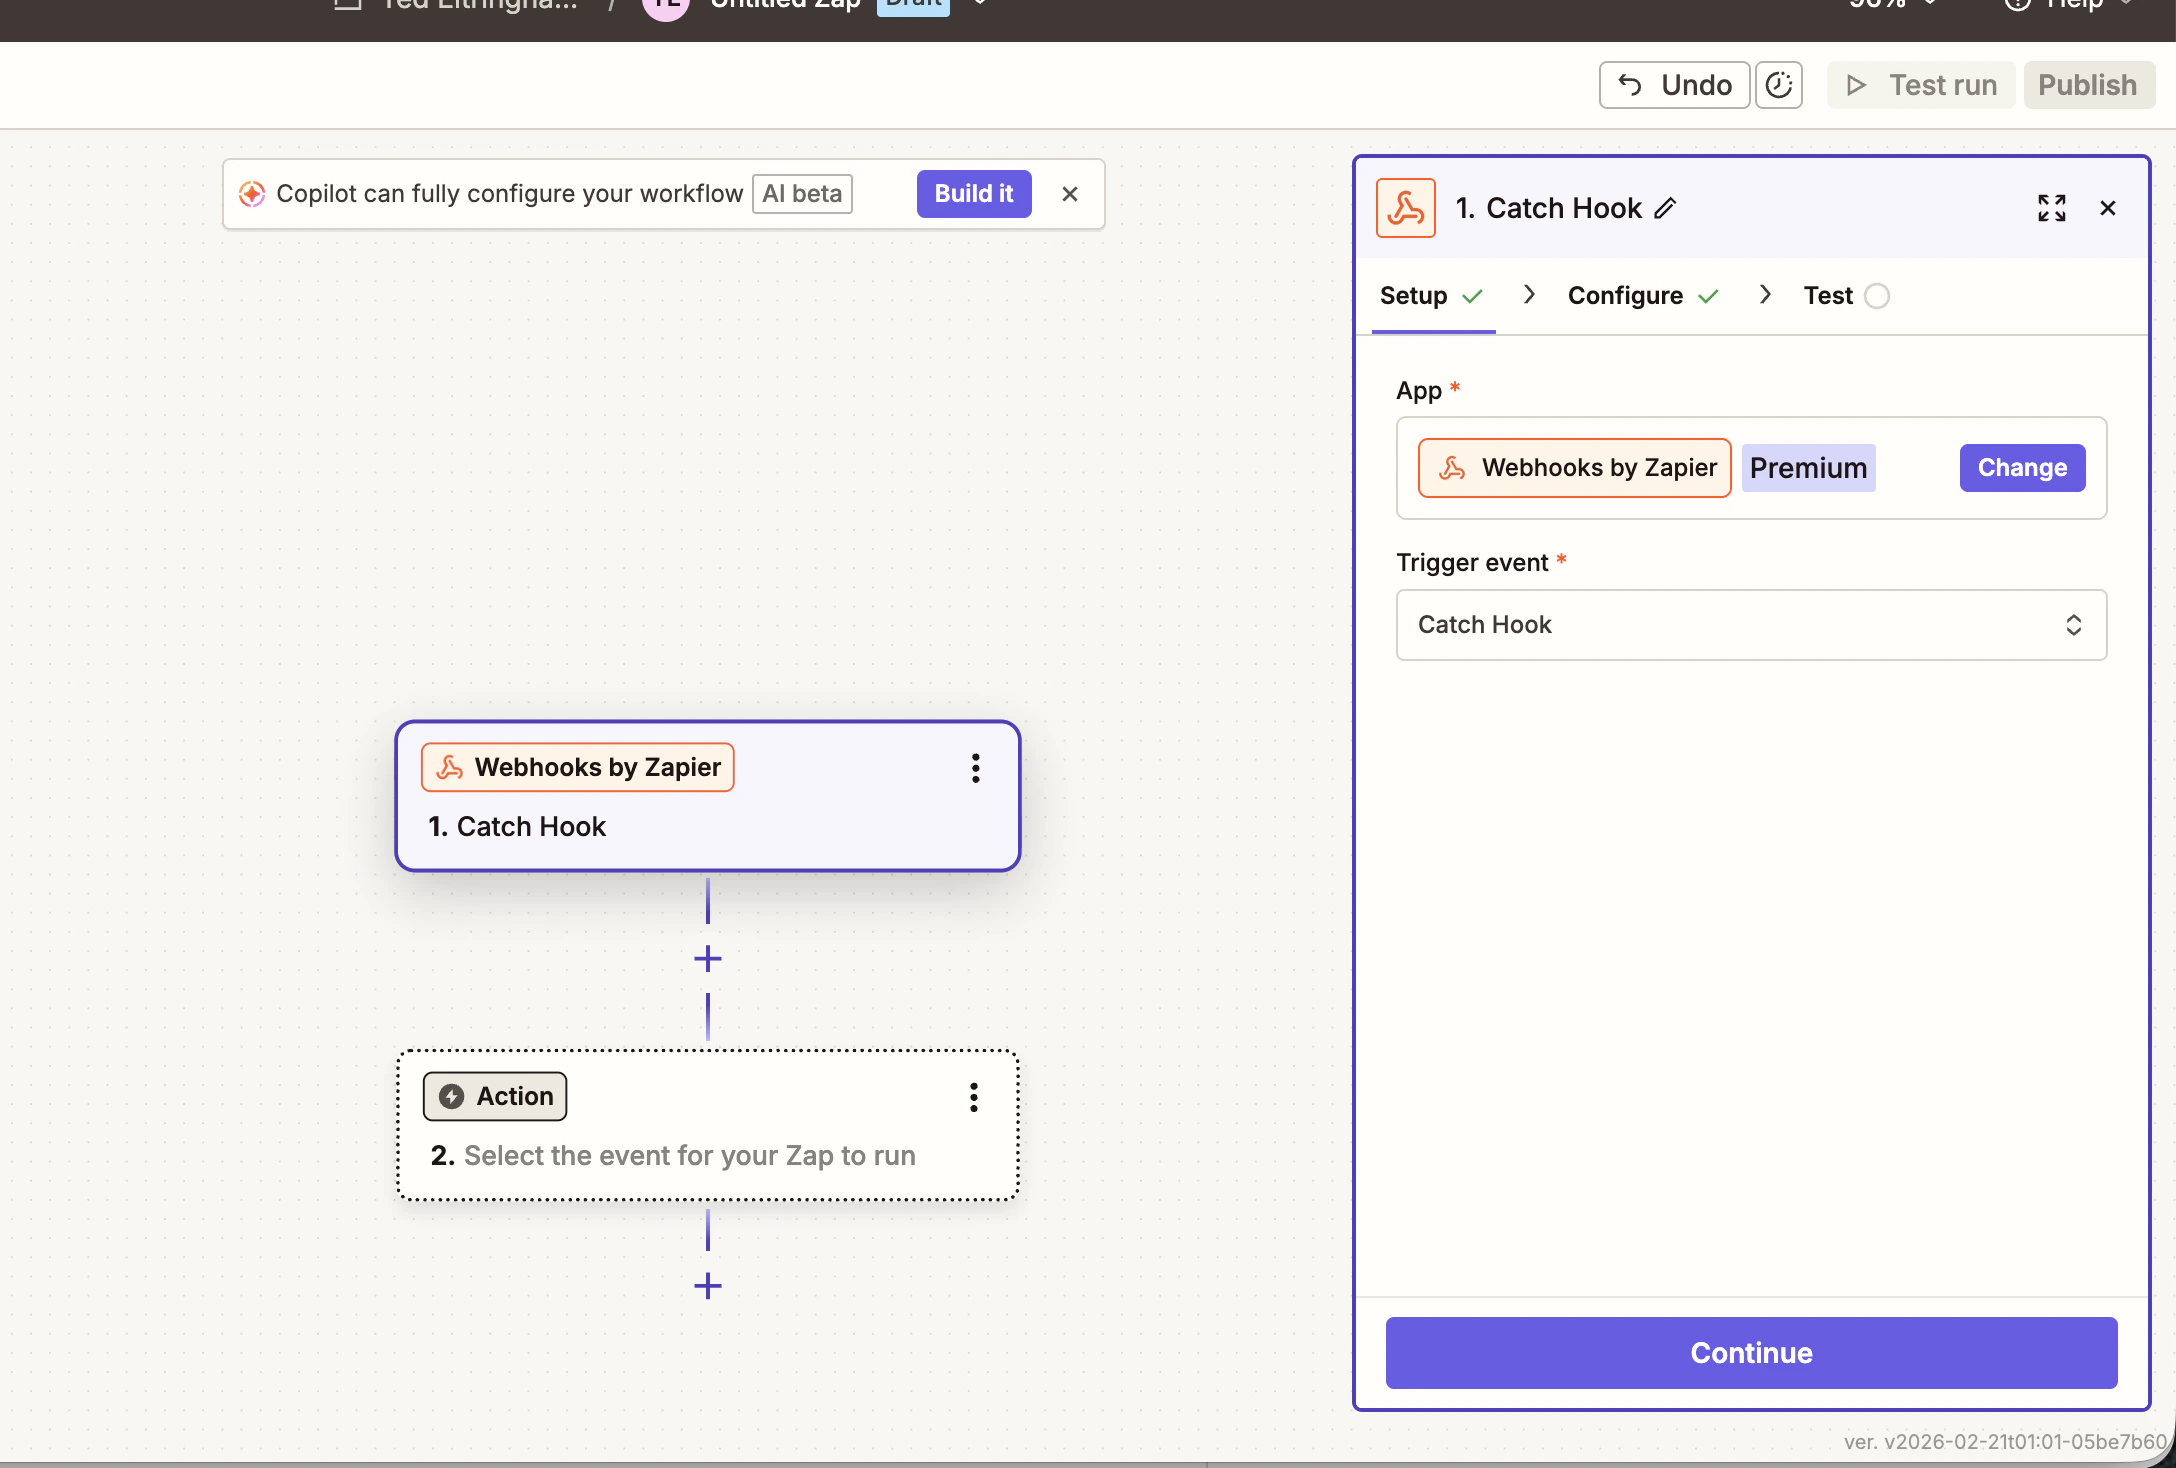Click the Test step status circle
The image size is (2176, 1468).
(x=1879, y=296)
